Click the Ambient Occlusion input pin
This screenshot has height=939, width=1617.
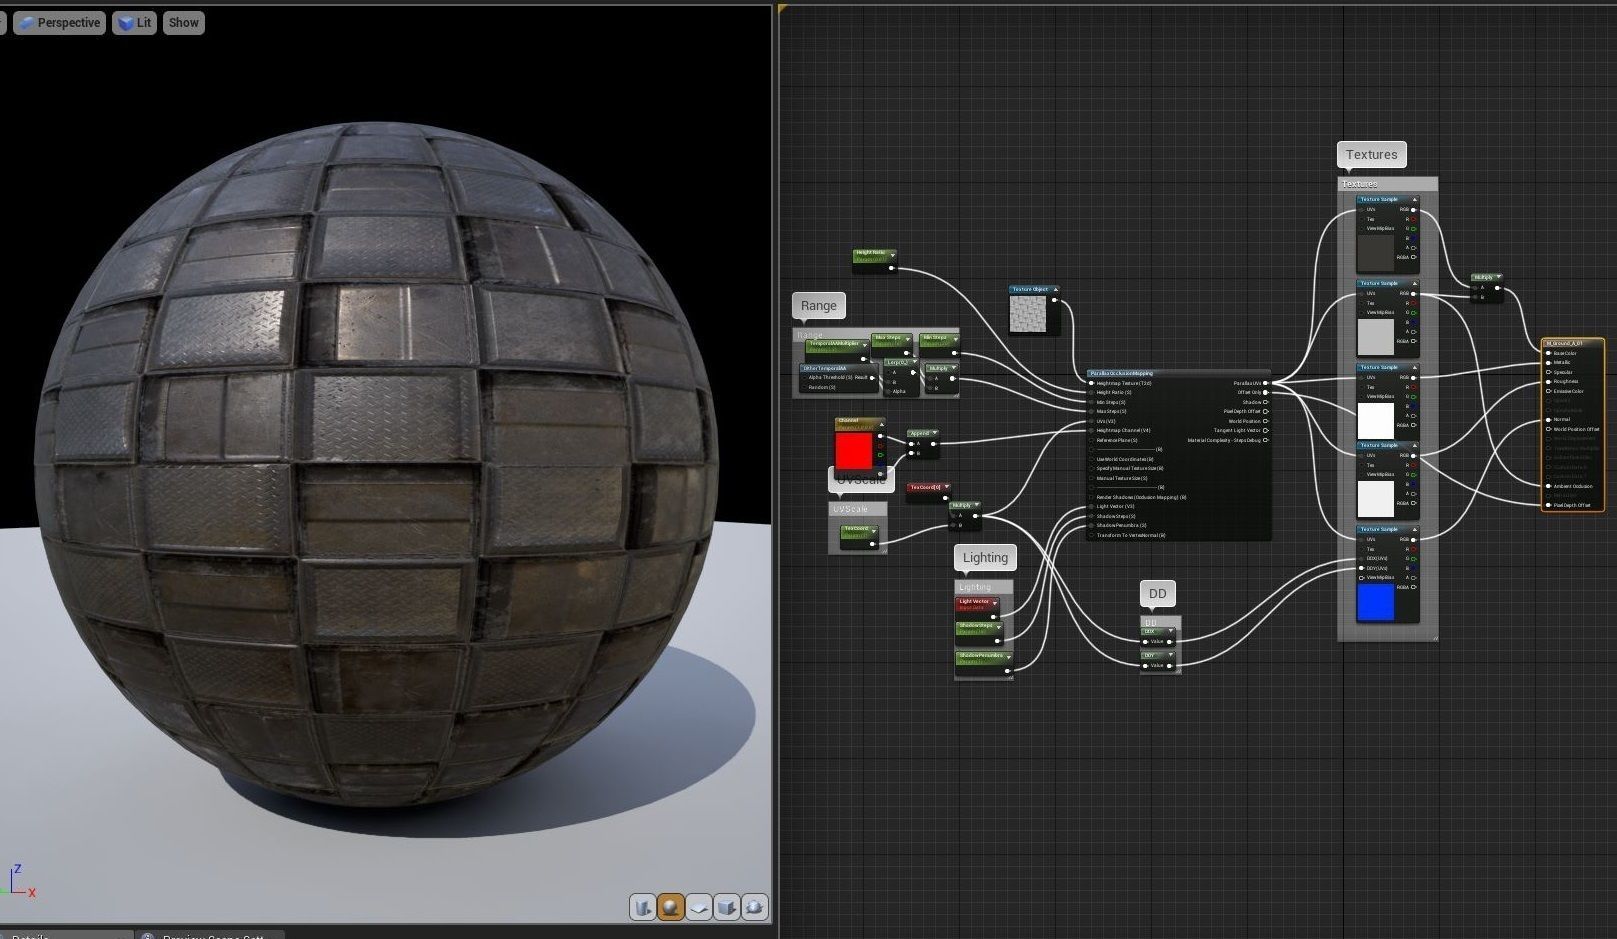(1548, 486)
